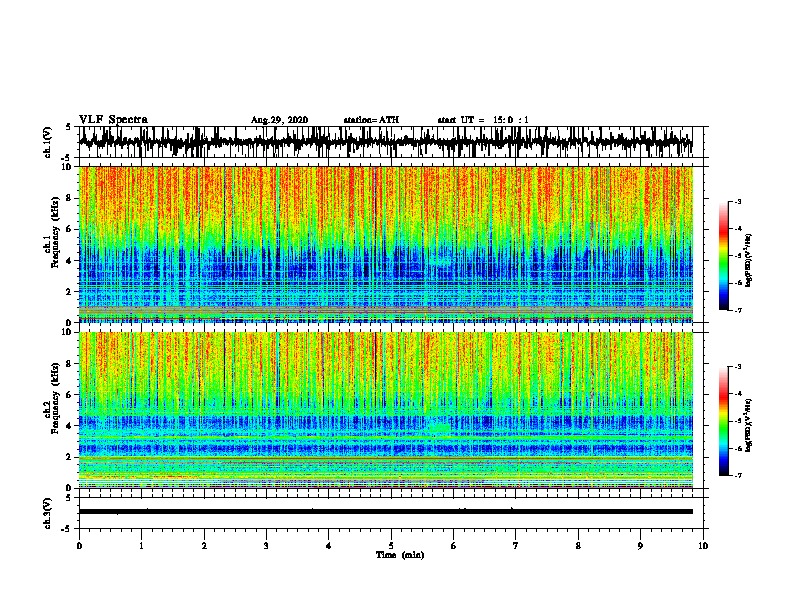
Task: Click time axis tick label "5"
Action: coord(391,546)
